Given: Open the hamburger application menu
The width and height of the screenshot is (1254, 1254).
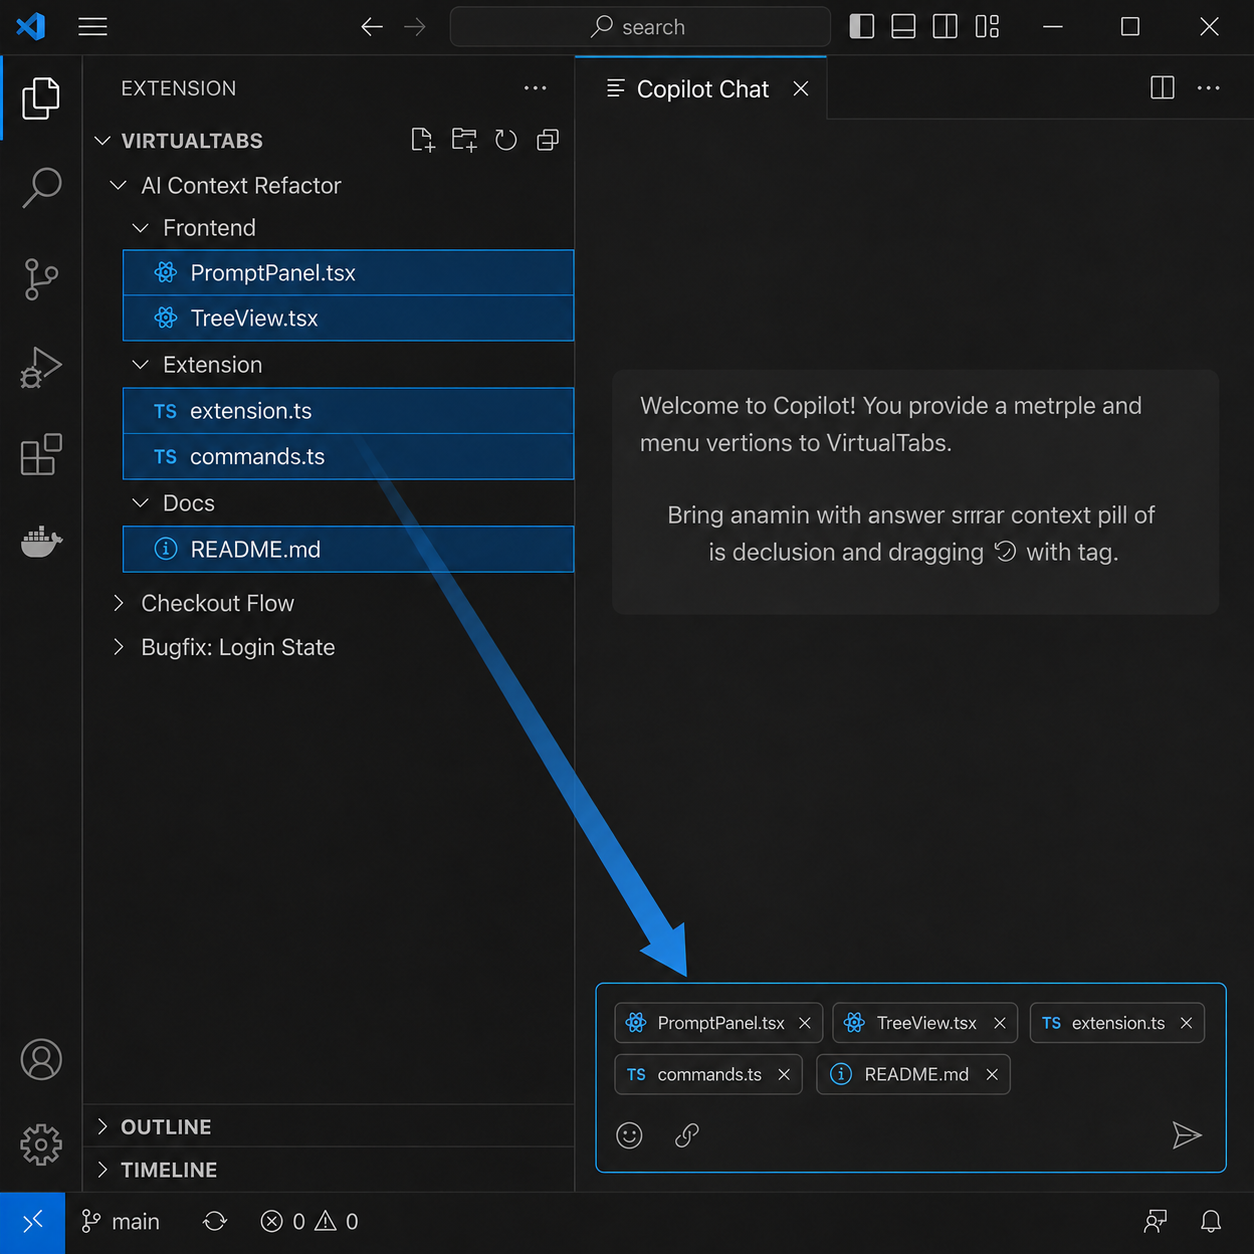Looking at the screenshot, I should coord(93,27).
